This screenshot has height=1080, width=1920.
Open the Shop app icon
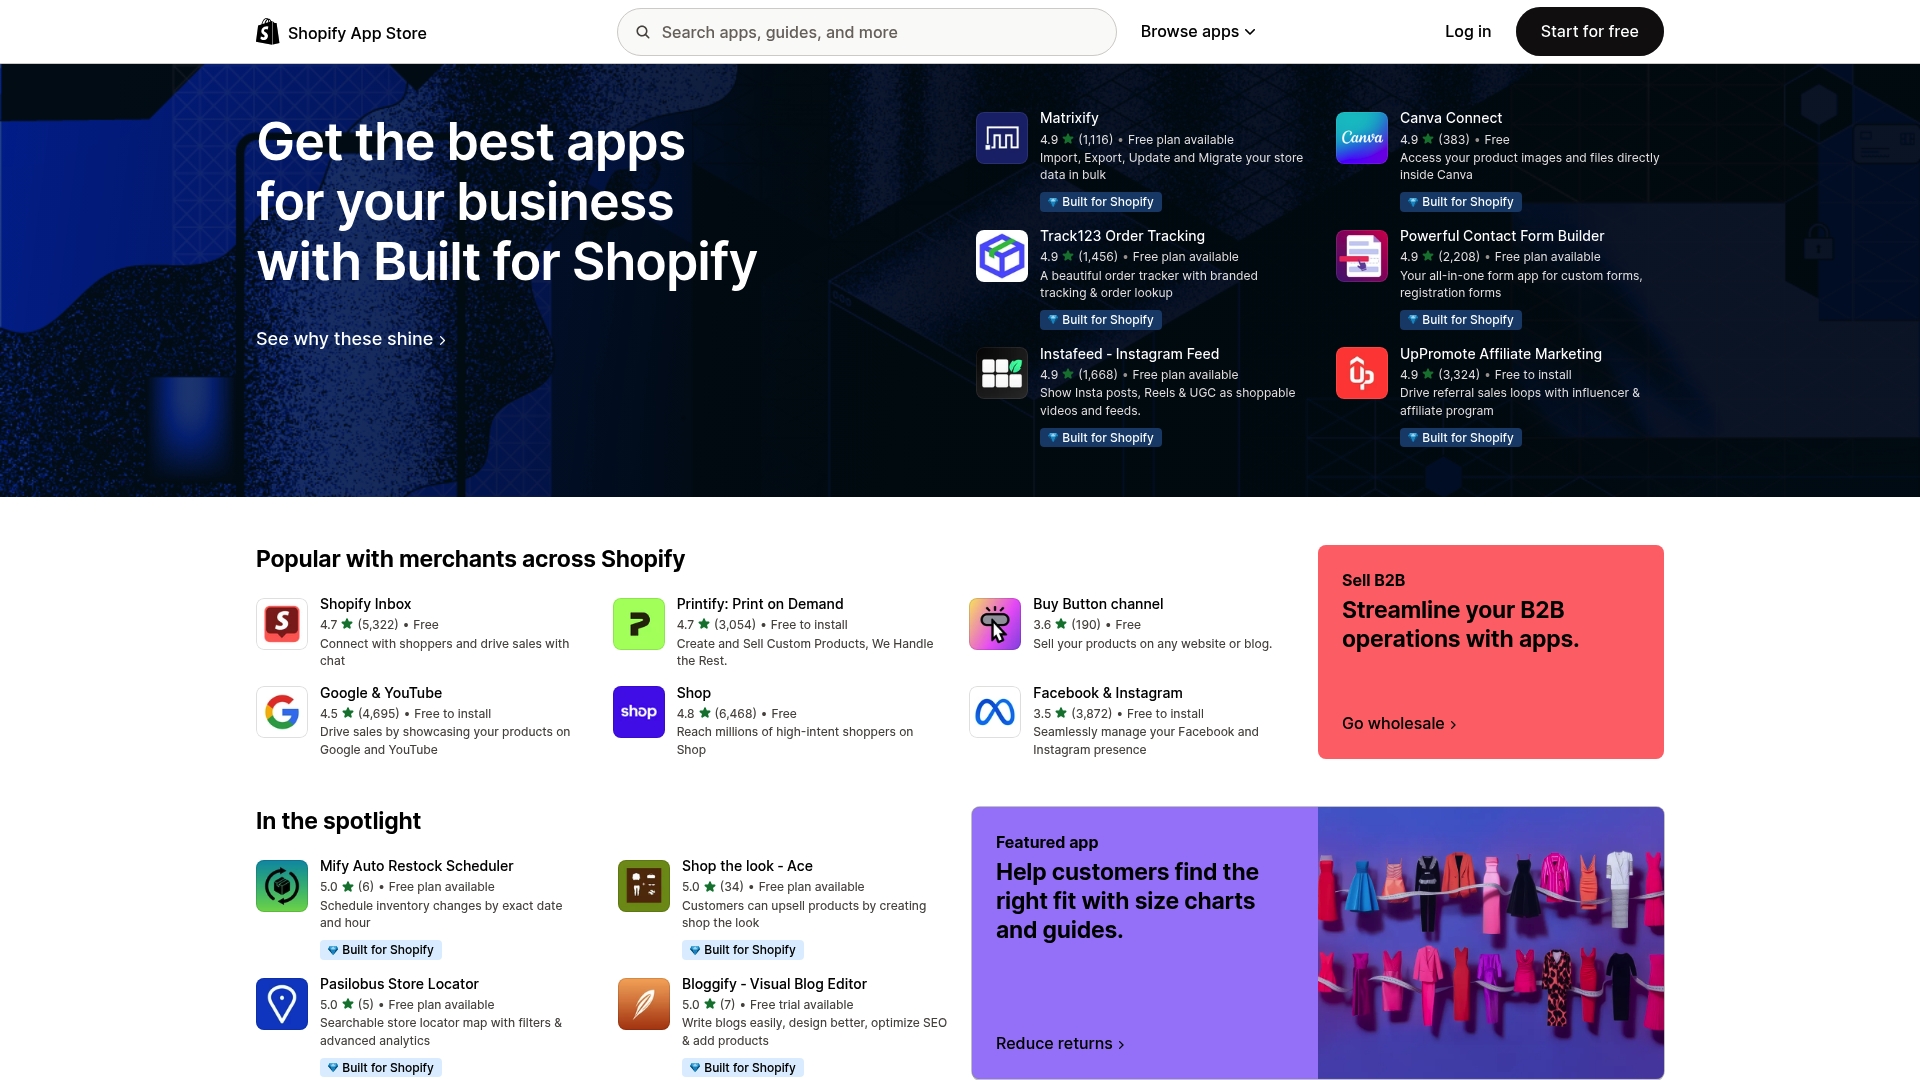click(x=638, y=712)
